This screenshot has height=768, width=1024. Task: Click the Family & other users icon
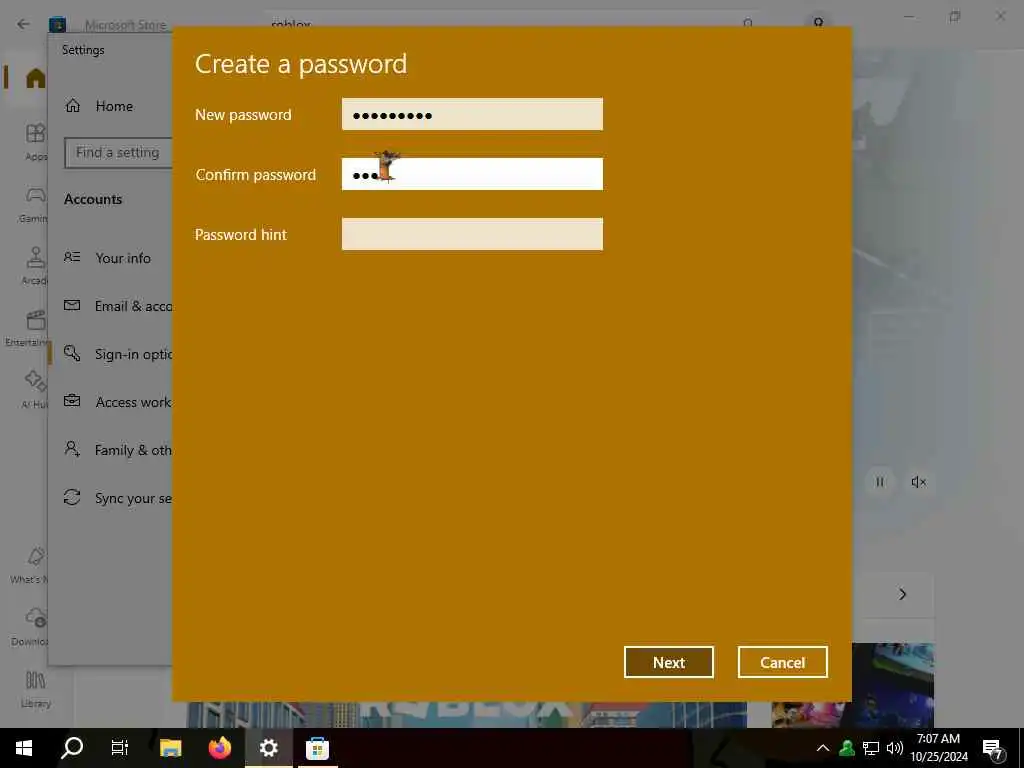point(72,449)
